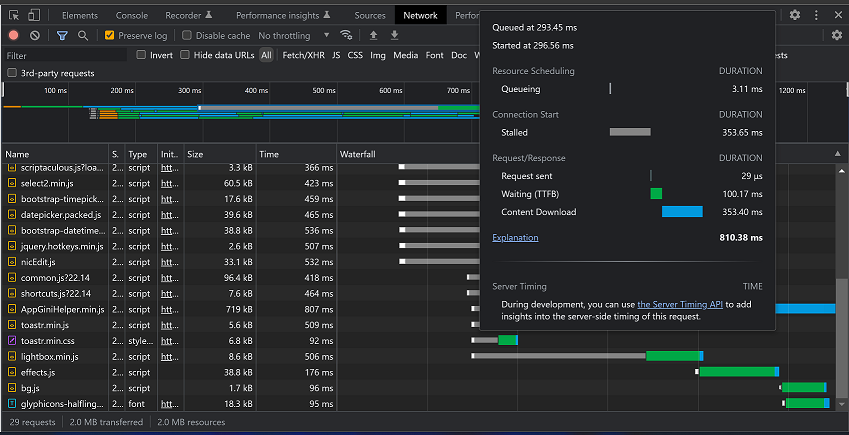Filter requests by JS
Image resolution: width=849 pixels, height=435 pixels.
click(336, 55)
